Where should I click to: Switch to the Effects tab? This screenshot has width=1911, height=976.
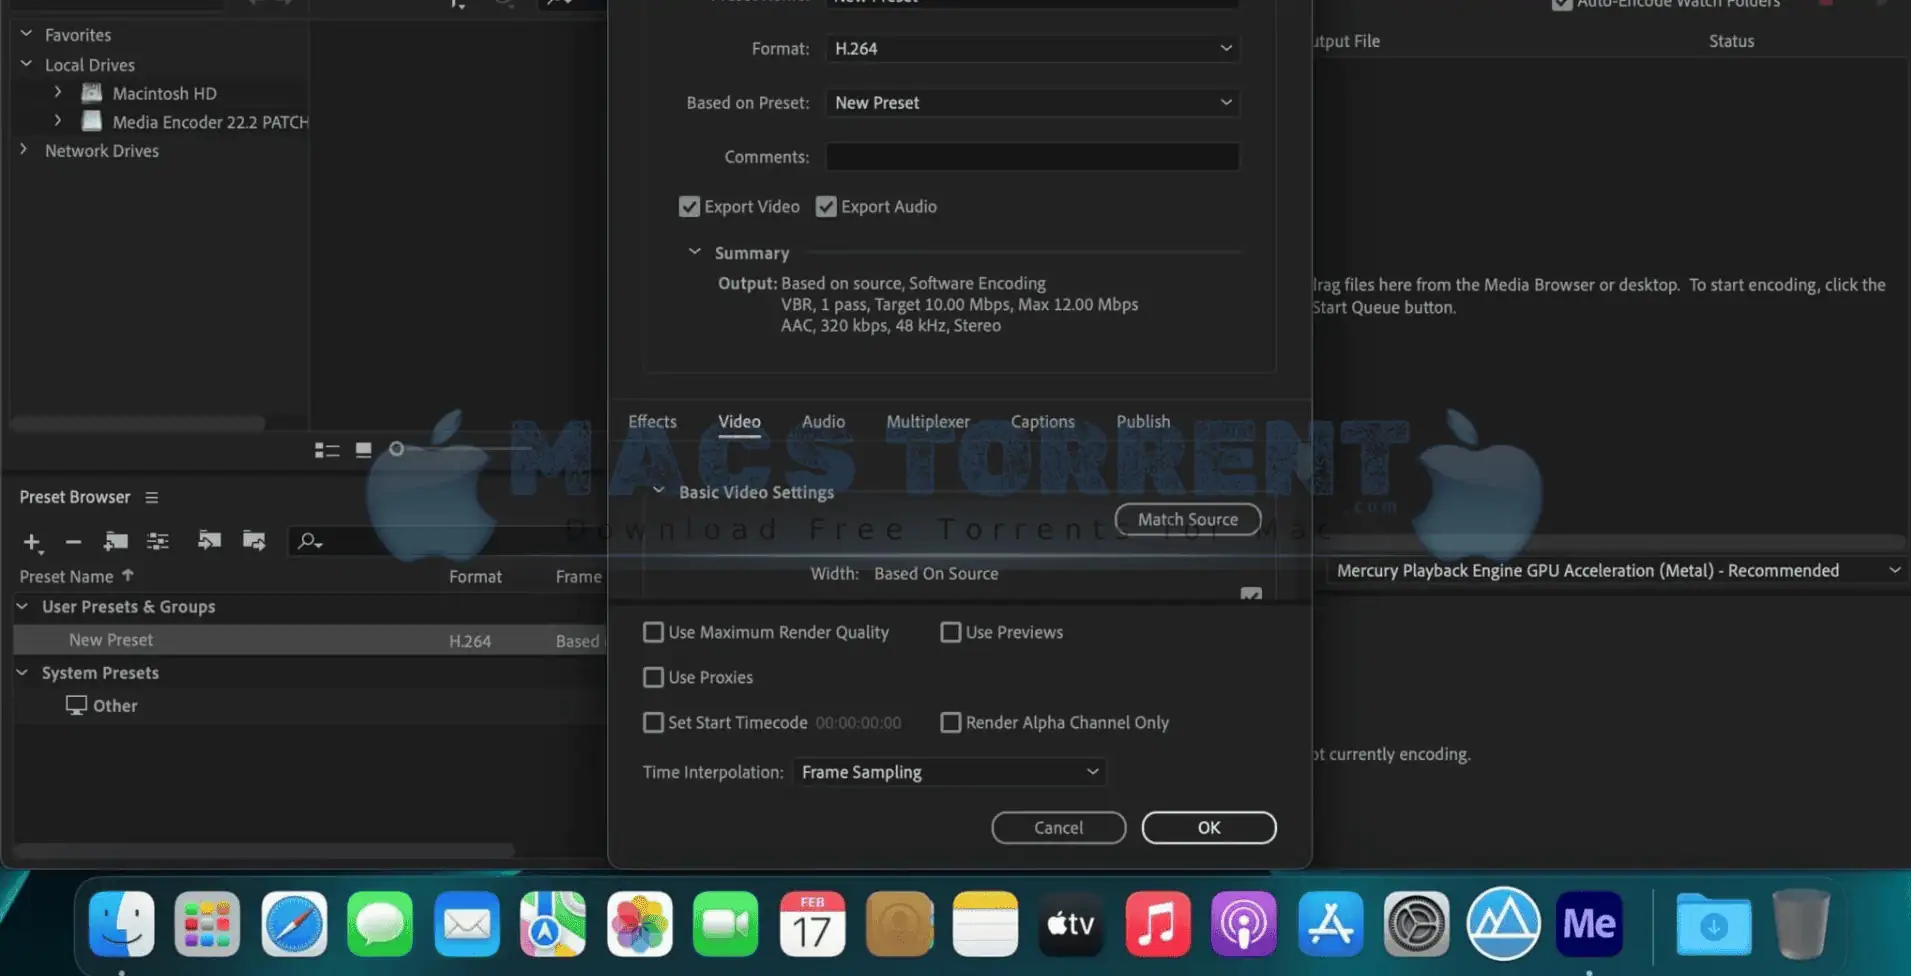pos(652,421)
